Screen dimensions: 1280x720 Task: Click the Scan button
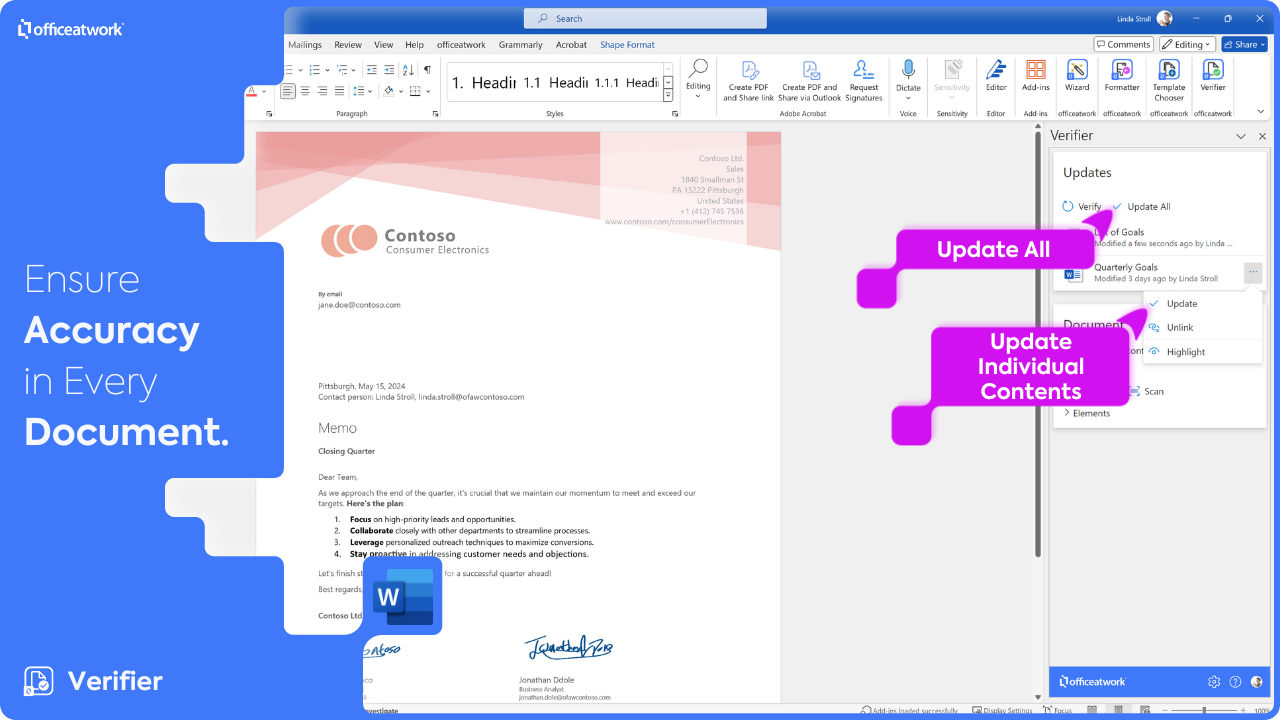(1147, 391)
